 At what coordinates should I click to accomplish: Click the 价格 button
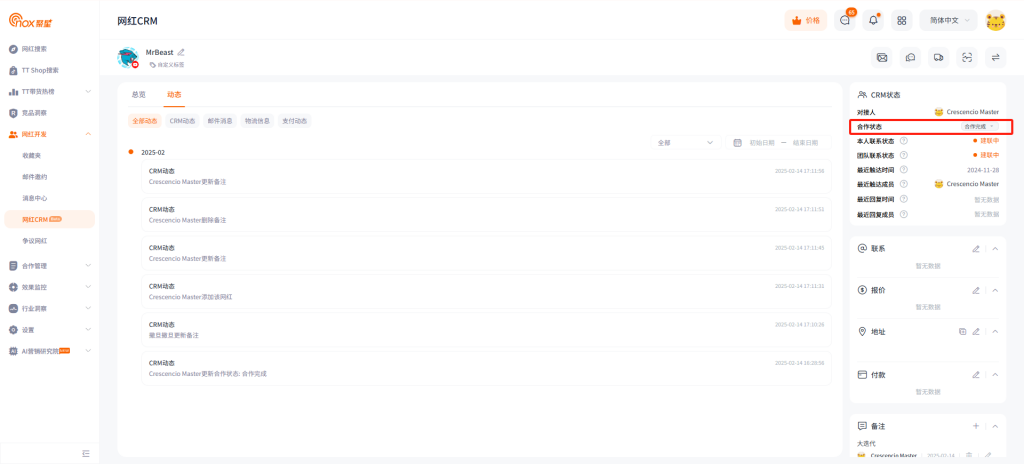click(x=806, y=20)
